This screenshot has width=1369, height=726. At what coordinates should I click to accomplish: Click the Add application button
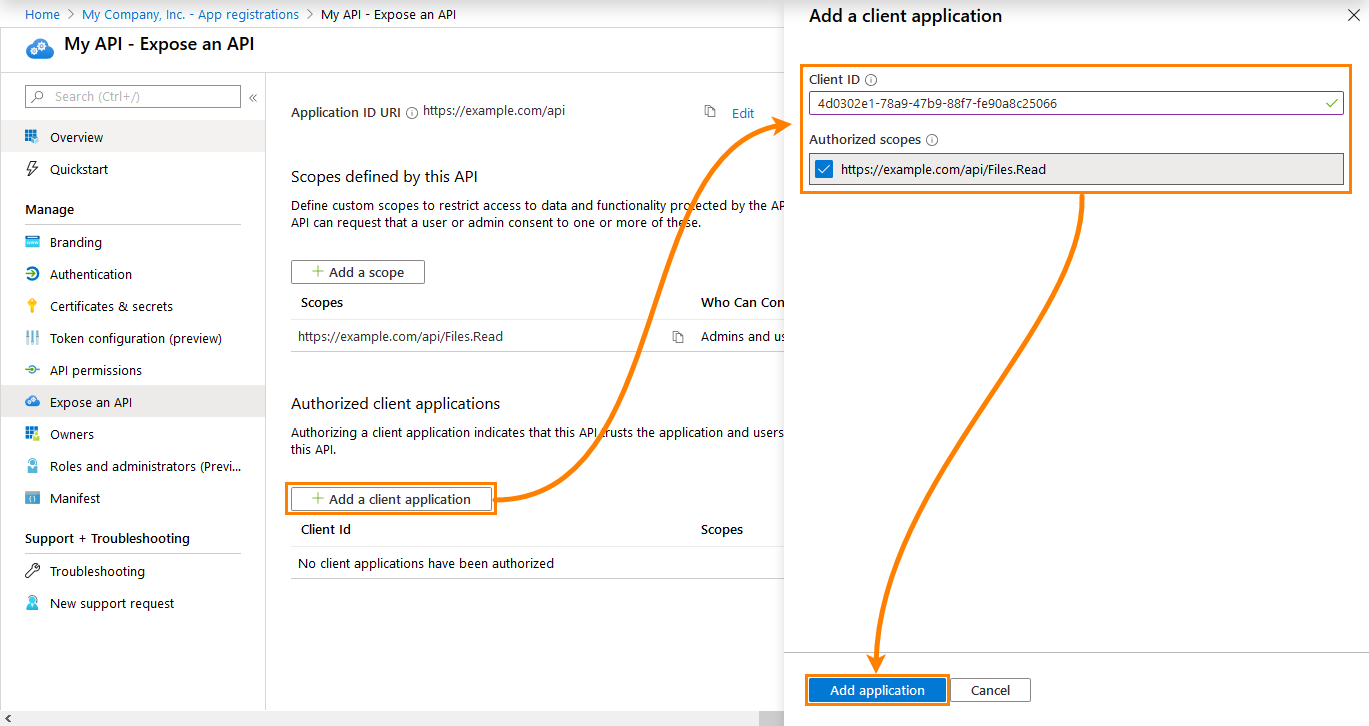click(x=876, y=690)
